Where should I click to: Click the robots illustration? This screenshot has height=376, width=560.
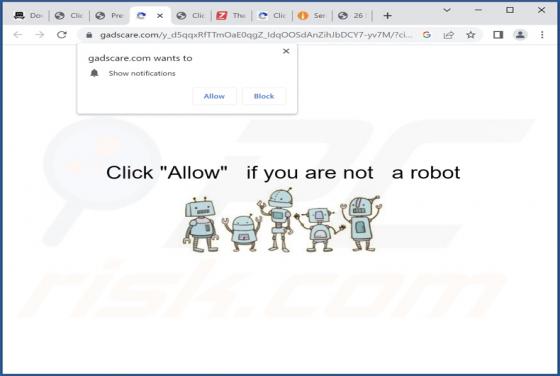pos(282,220)
